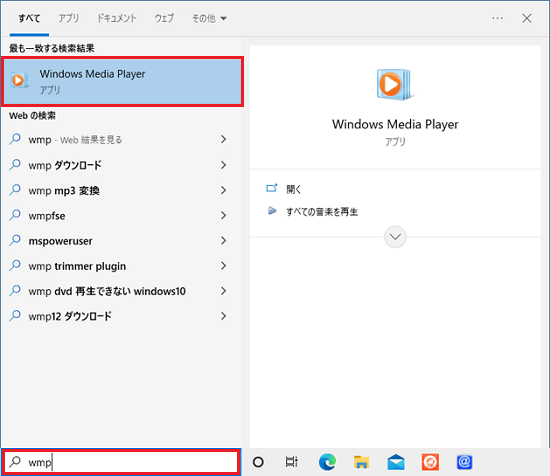The image size is (550, 476).
Task: Close the search panel with X
Action: tap(526, 18)
